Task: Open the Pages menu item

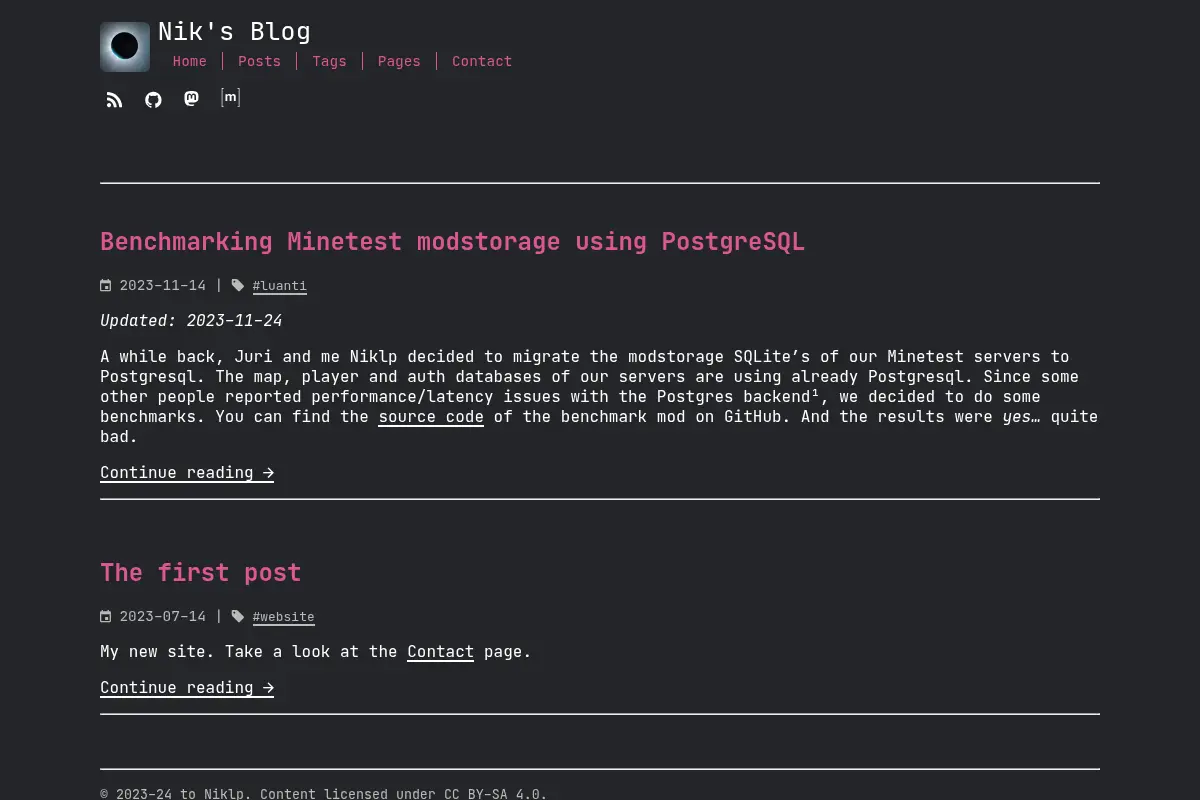Action: click(399, 61)
